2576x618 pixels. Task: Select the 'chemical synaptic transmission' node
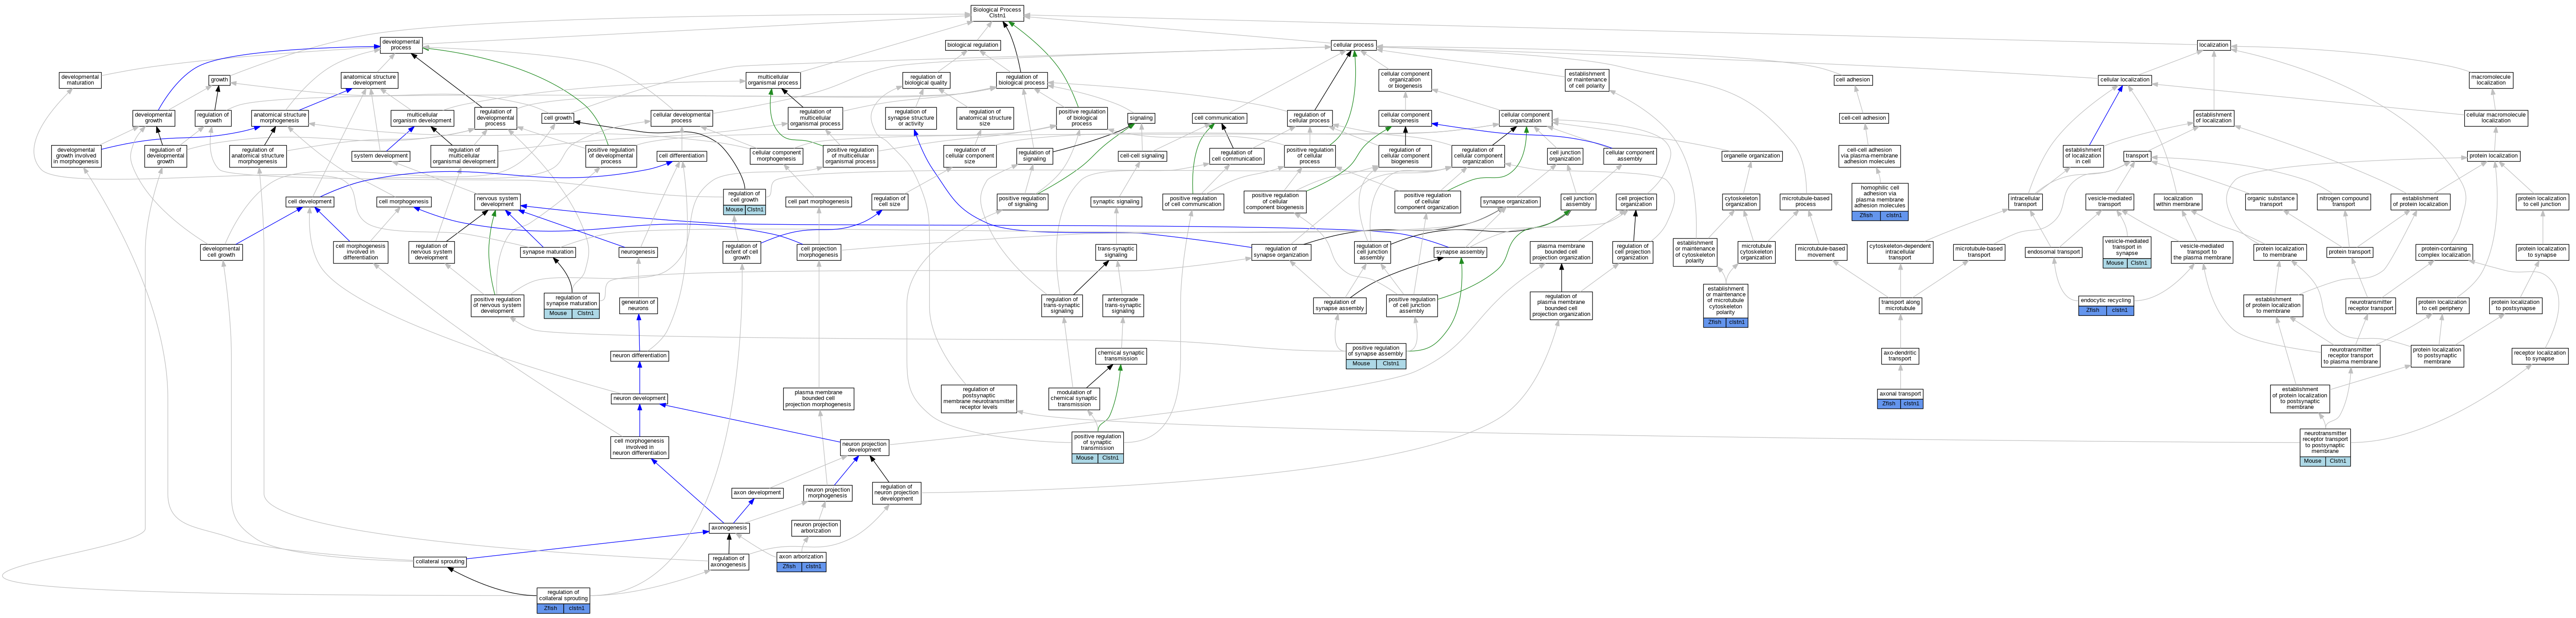coord(1121,356)
